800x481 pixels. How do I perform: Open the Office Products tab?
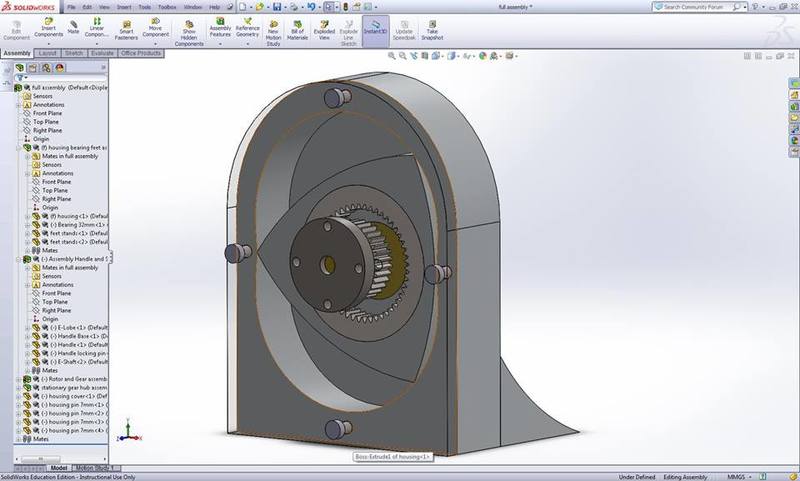point(142,52)
